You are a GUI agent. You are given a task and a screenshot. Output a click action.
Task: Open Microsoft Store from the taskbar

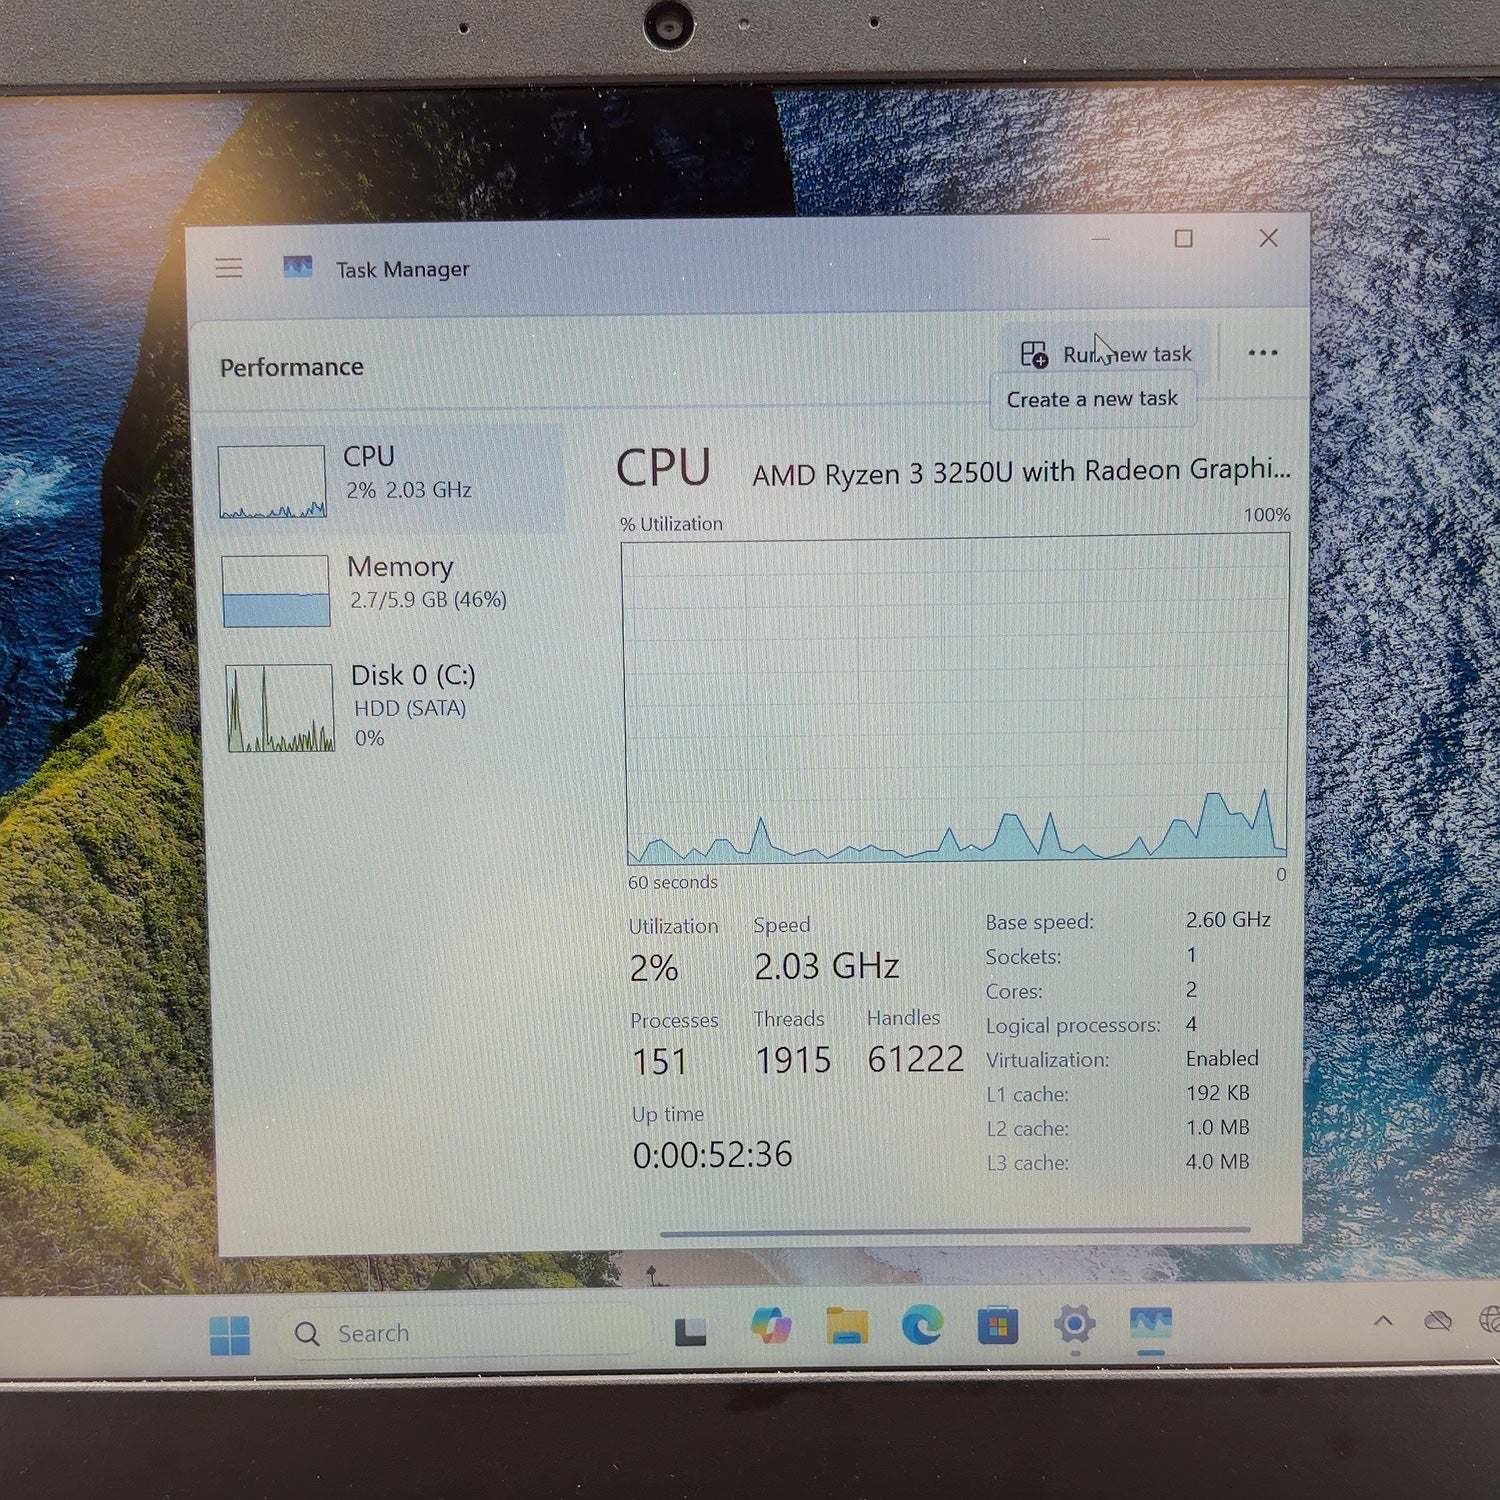coord(997,1326)
